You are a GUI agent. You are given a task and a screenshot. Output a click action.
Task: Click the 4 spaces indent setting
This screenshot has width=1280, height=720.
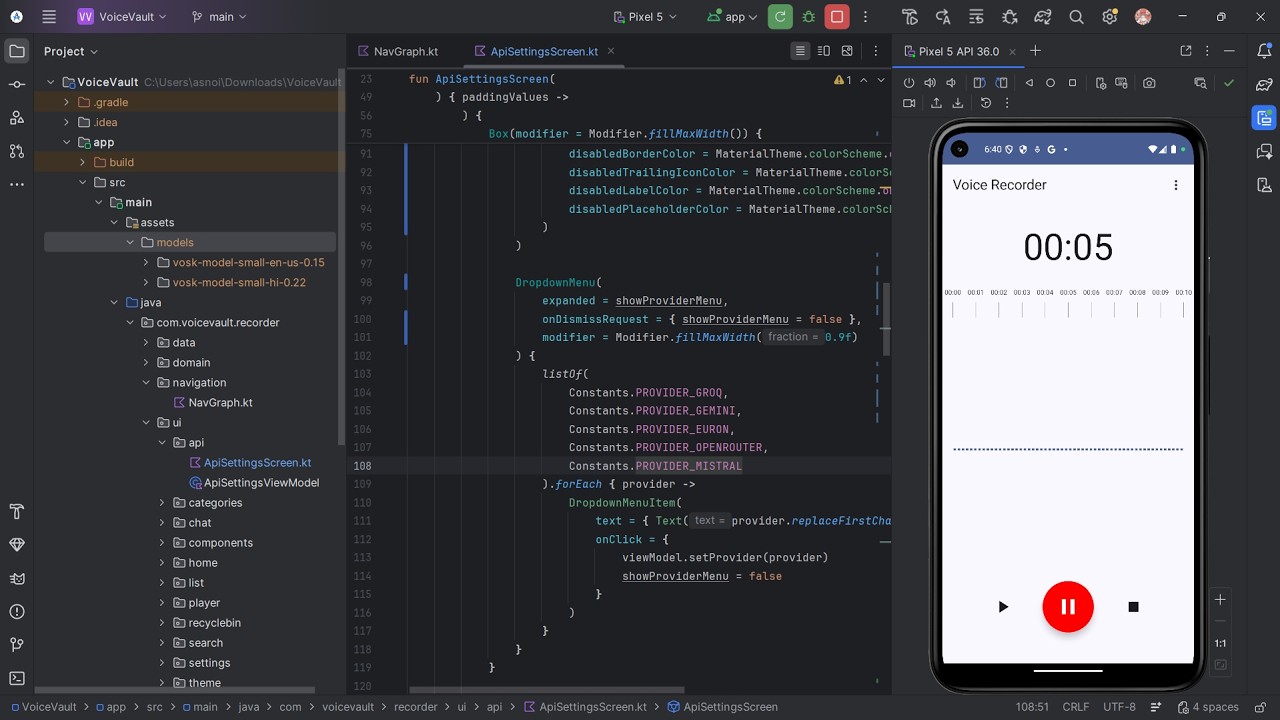pyautogui.click(x=1207, y=707)
